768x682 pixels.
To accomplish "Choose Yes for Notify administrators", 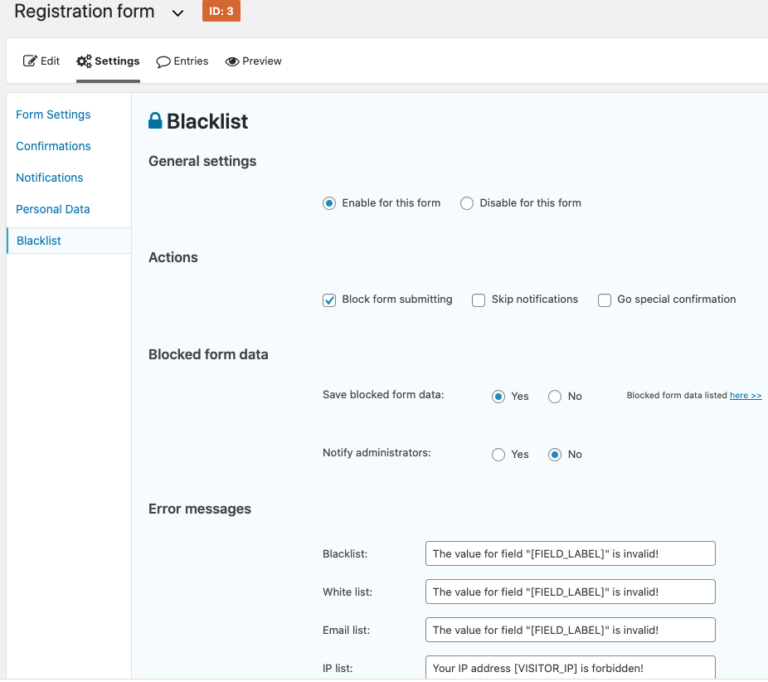I will click(x=498, y=455).
